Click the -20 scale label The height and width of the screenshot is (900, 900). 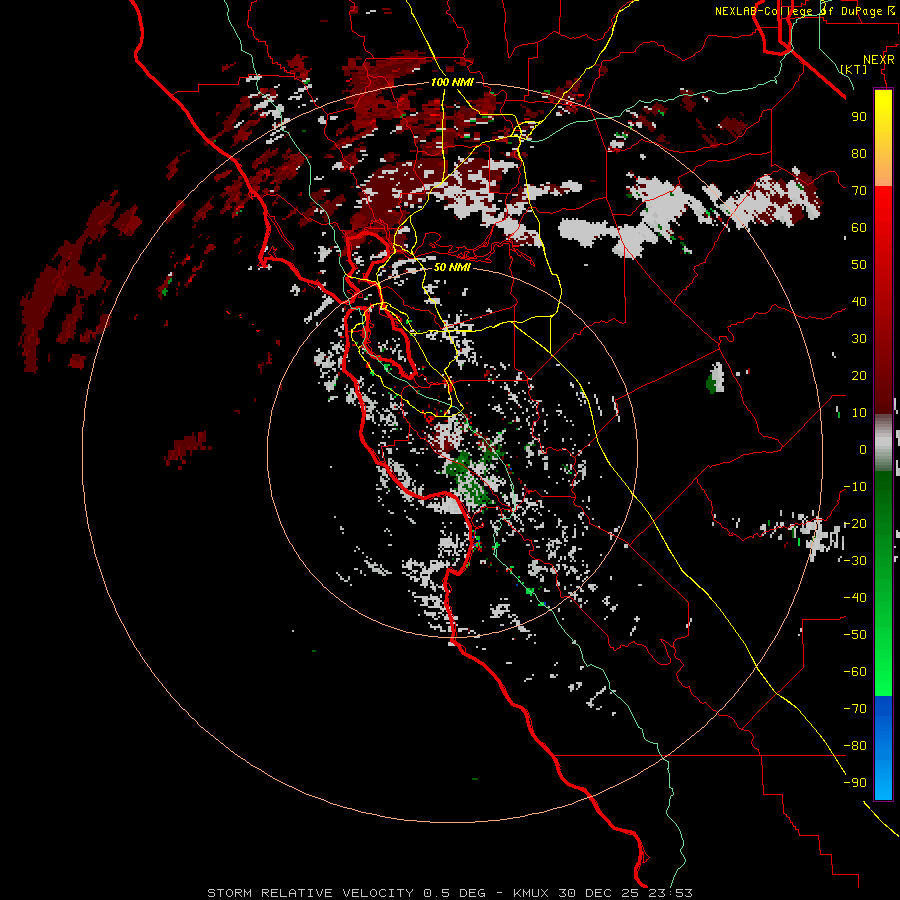(855, 523)
